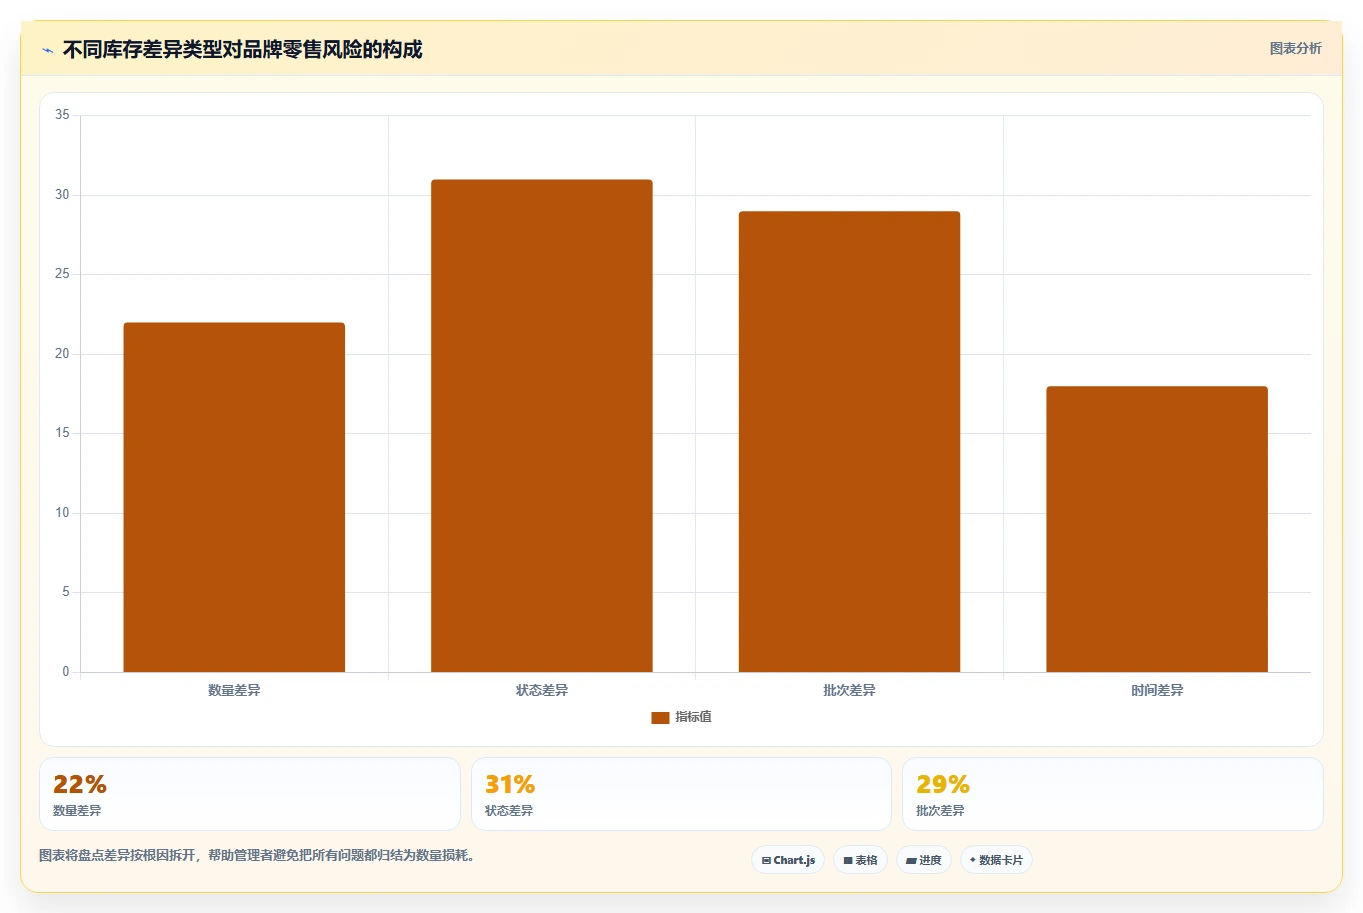Click the y-axis value 15
This screenshot has height=913, width=1363.
[x=62, y=432]
